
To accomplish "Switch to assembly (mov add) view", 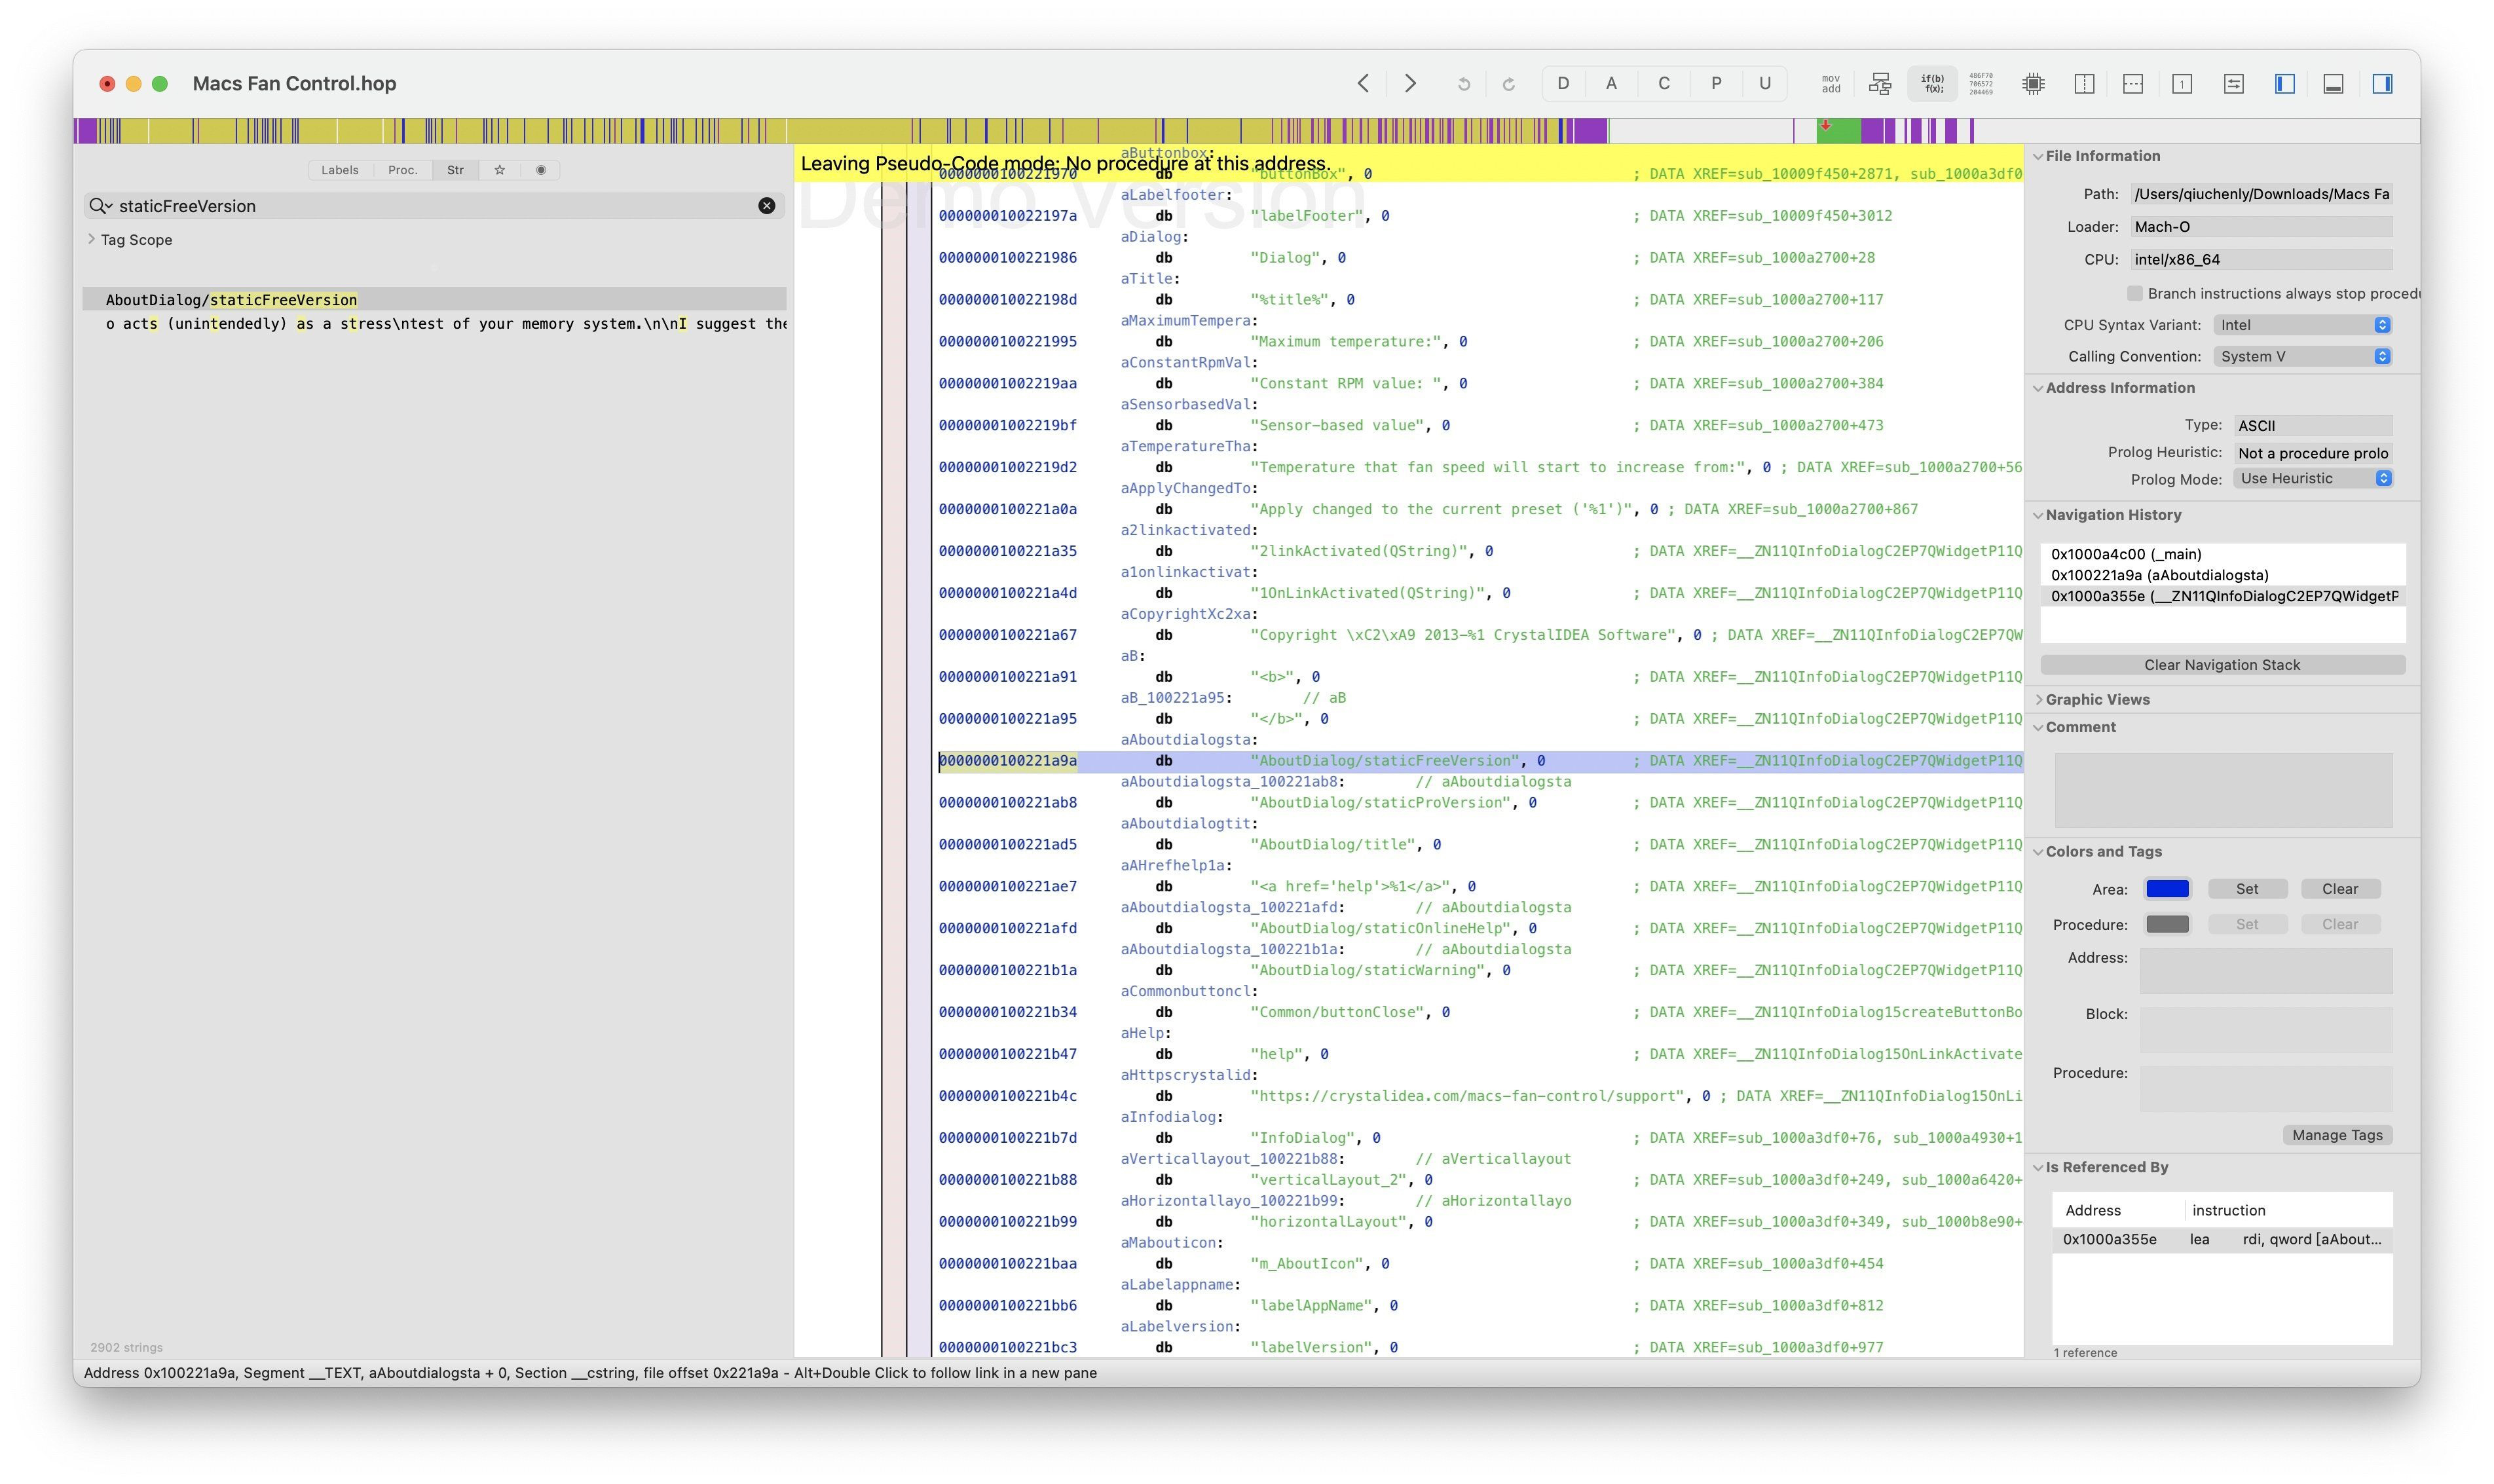I will pyautogui.click(x=1830, y=84).
